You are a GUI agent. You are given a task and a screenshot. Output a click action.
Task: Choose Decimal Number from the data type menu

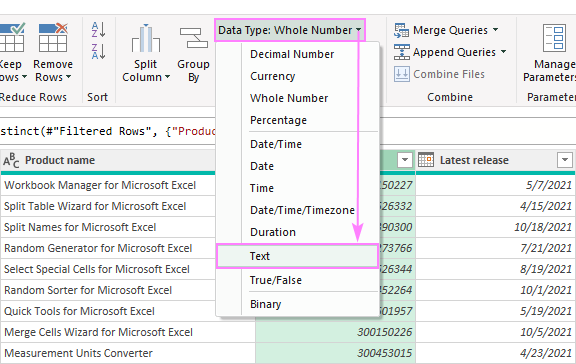pyautogui.click(x=292, y=54)
